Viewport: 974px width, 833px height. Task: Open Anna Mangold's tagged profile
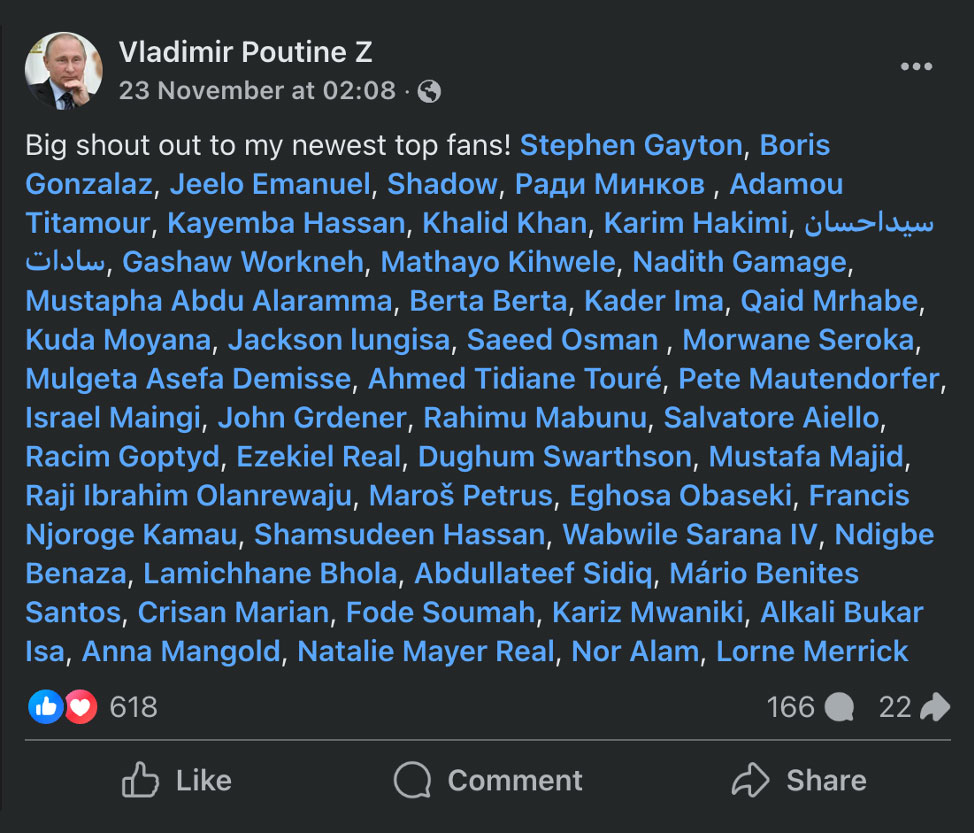(x=181, y=652)
